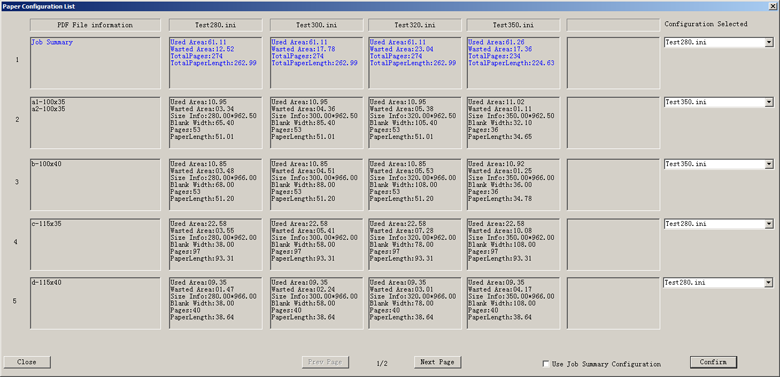The height and width of the screenshot is (377, 780).
Task: Click the Close button at bottom left
Action: click(26, 362)
